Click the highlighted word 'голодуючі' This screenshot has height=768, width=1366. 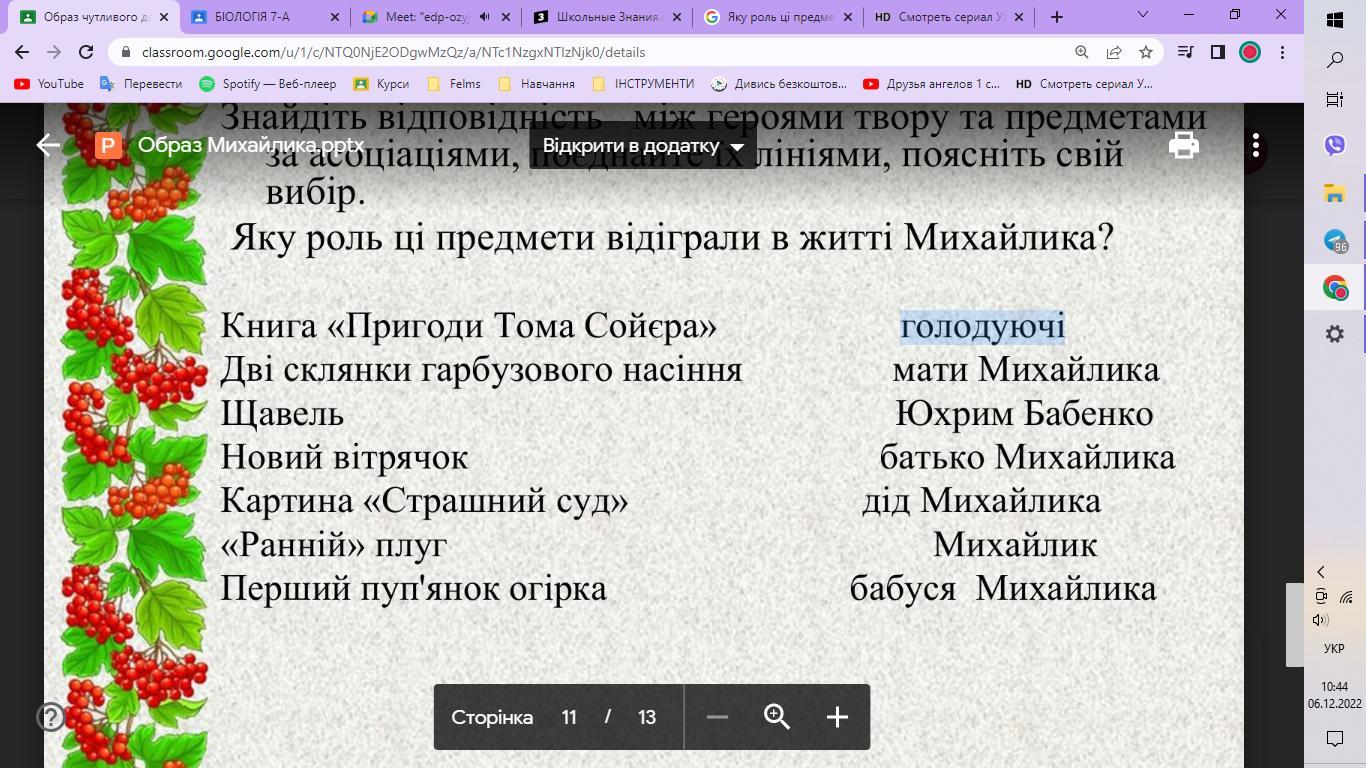[x=982, y=326]
